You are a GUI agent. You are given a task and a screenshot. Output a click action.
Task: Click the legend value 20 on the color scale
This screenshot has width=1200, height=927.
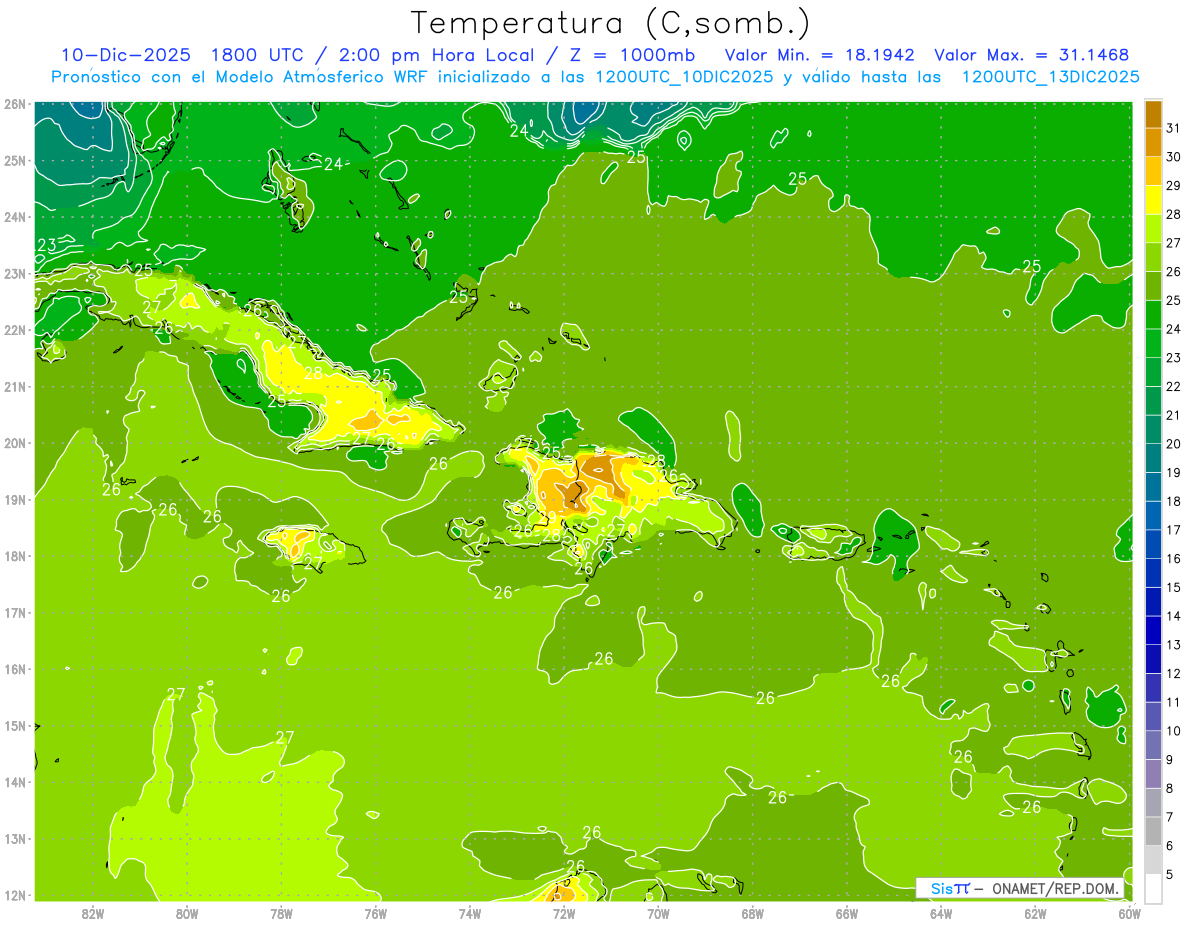(x=1174, y=443)
